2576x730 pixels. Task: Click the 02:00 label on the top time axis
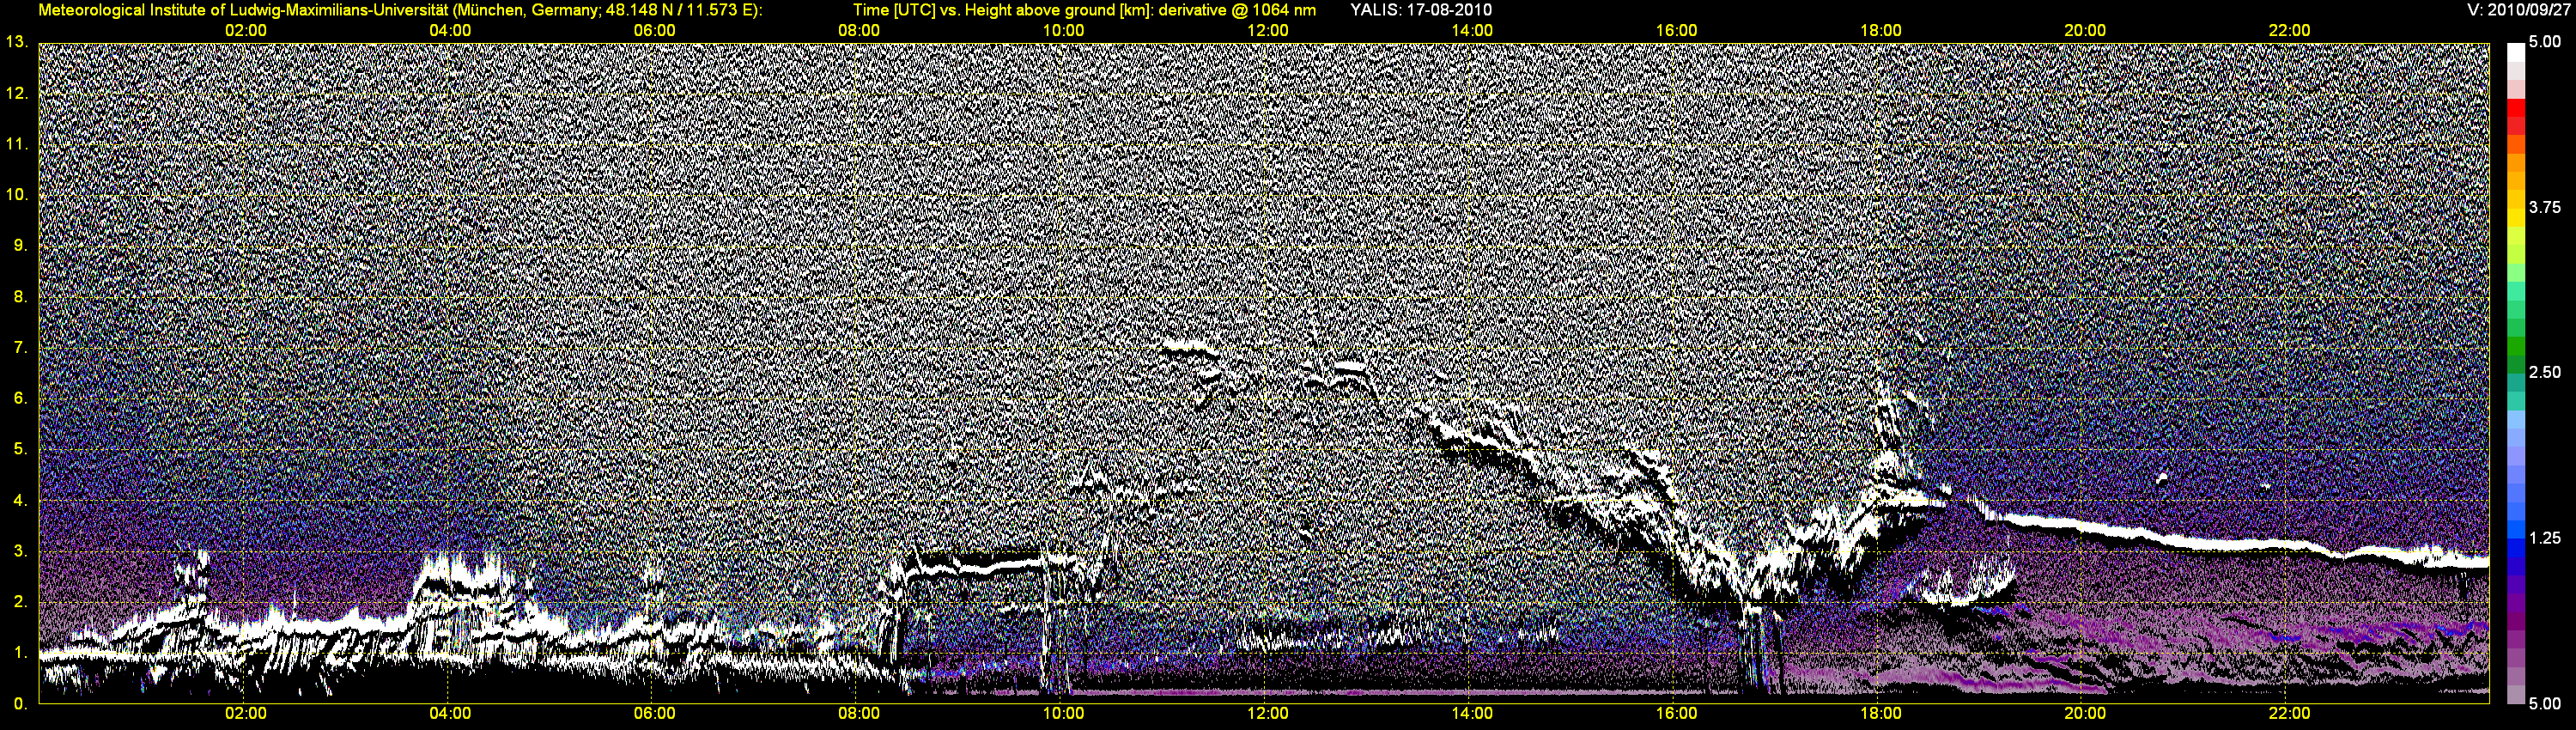[245, 30]
